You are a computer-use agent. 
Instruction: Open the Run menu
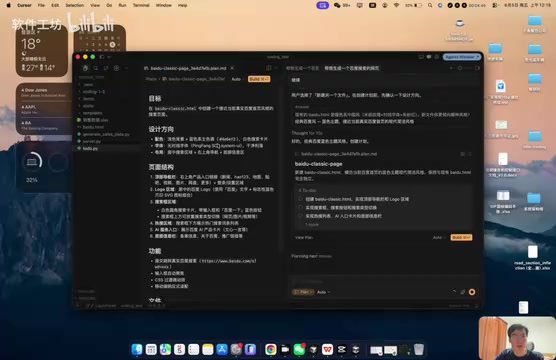[122, 5]
